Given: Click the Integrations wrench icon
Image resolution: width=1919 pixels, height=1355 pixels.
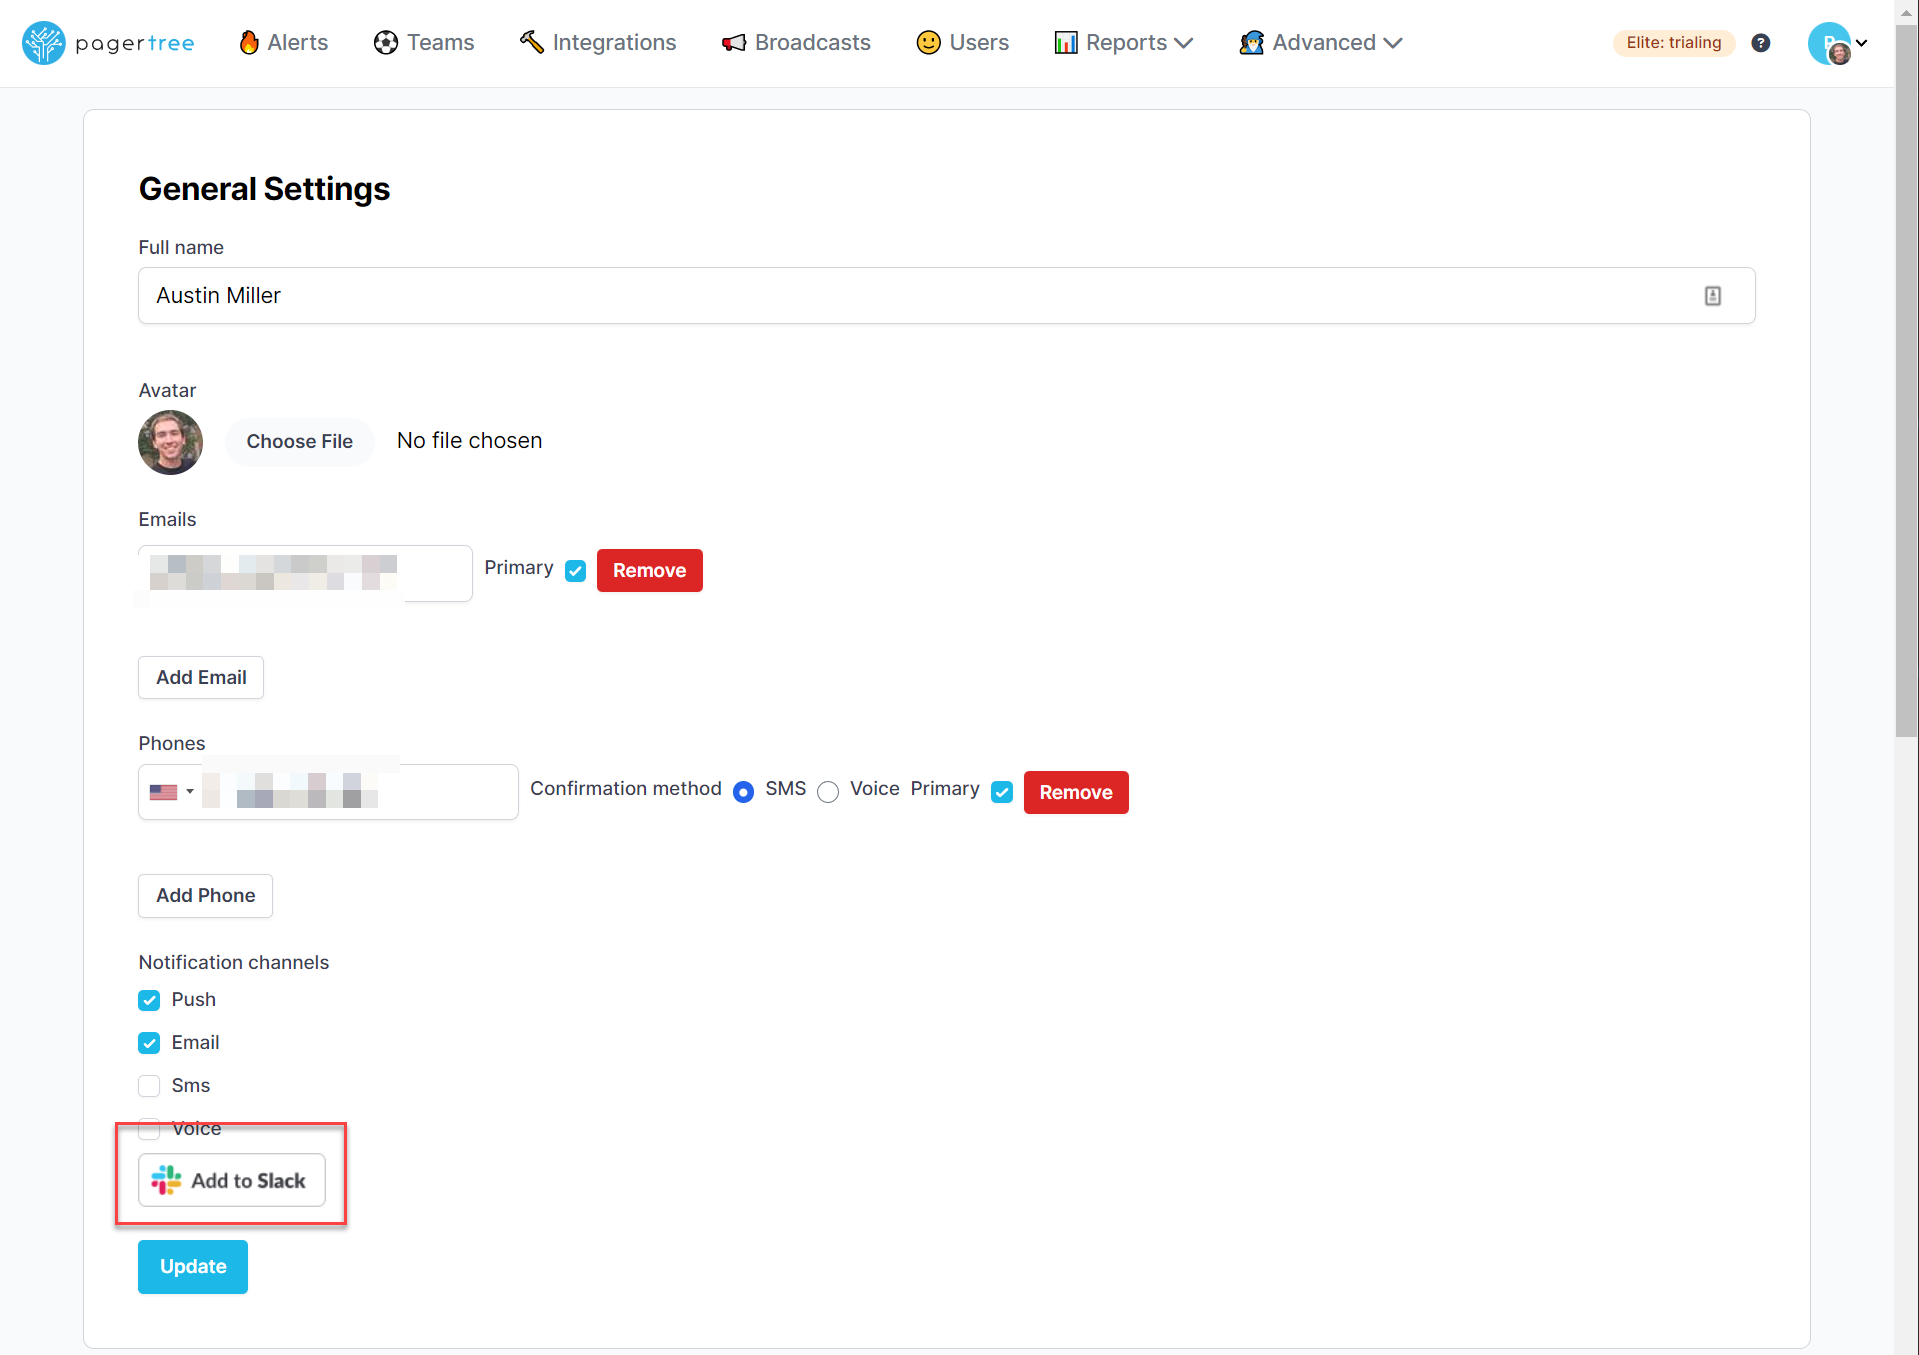Looking at the screenshot, I should (531, 42).
